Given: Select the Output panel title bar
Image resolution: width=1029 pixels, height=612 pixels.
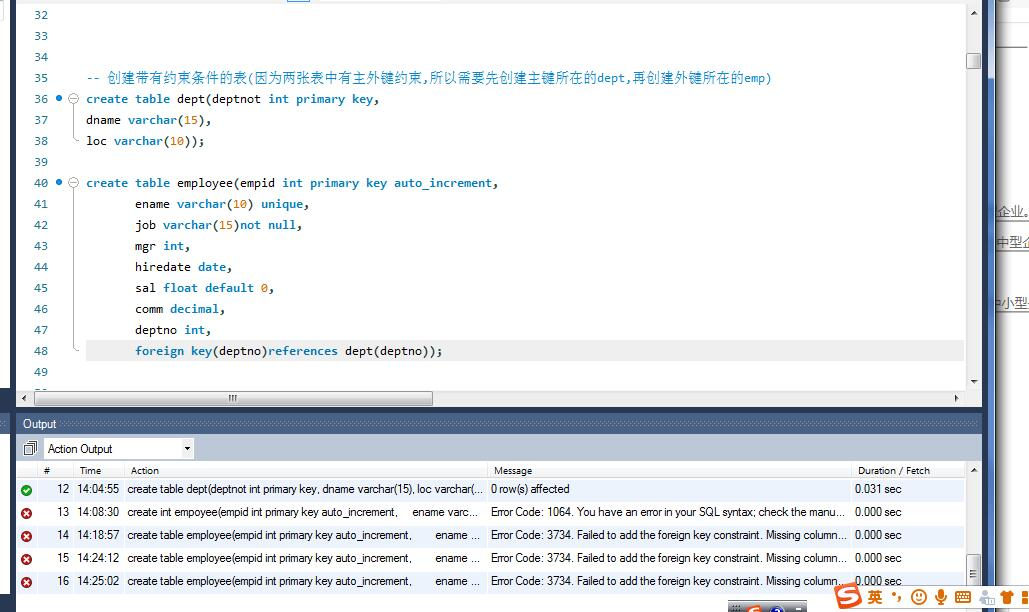Looking at the screenshot, I should point(499,424).
